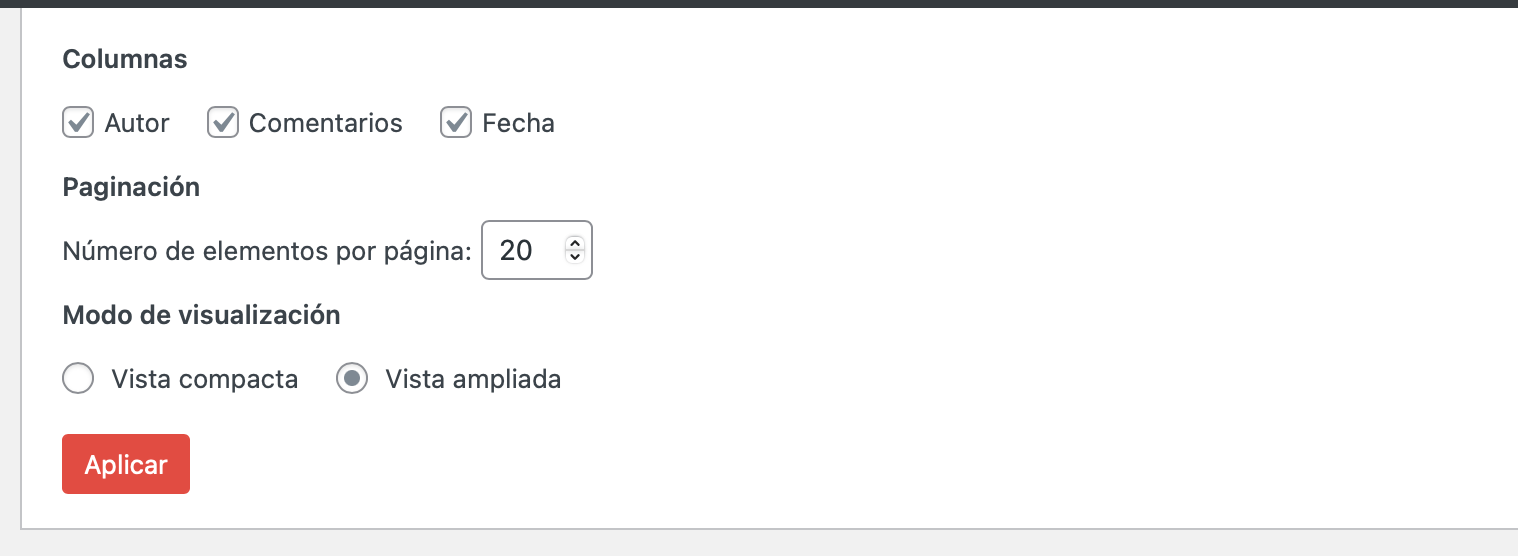The width and height of the screenshot is (1518, 556).
Task: Click the "Vista compacta" label text
Action: pos(205,379)
